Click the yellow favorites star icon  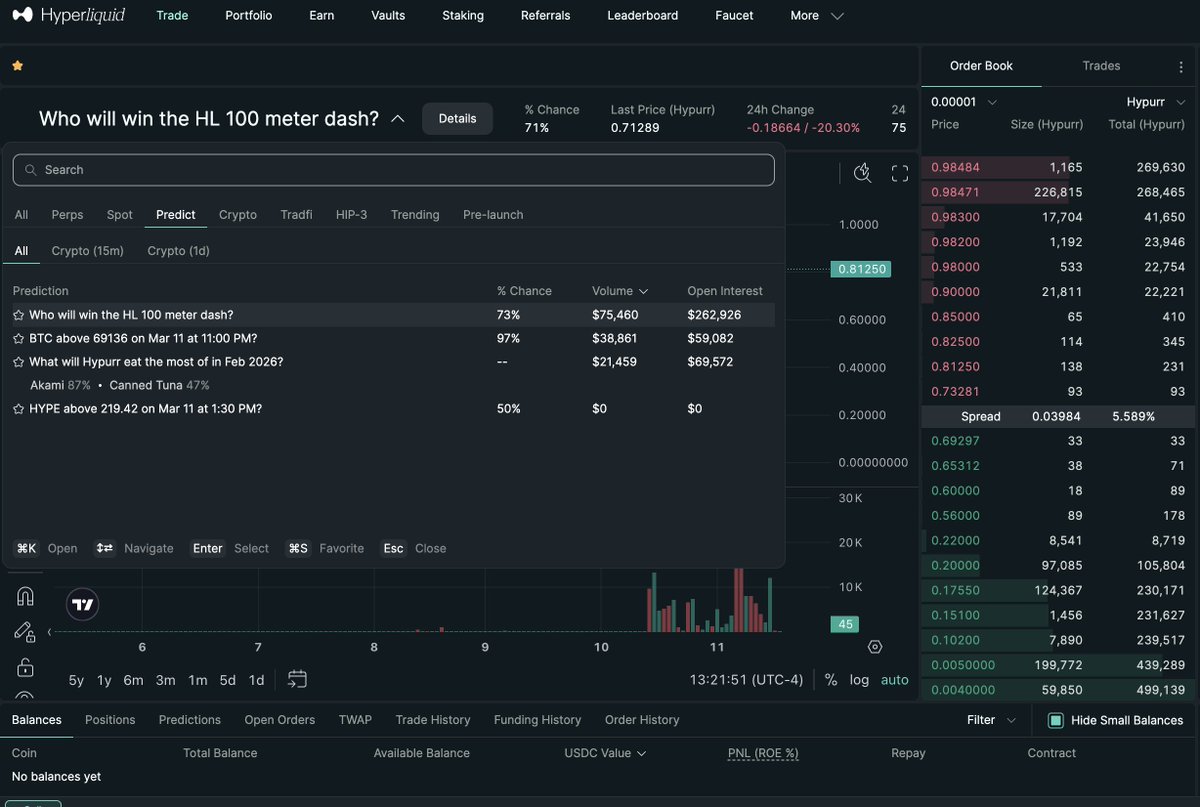[17, 66]
